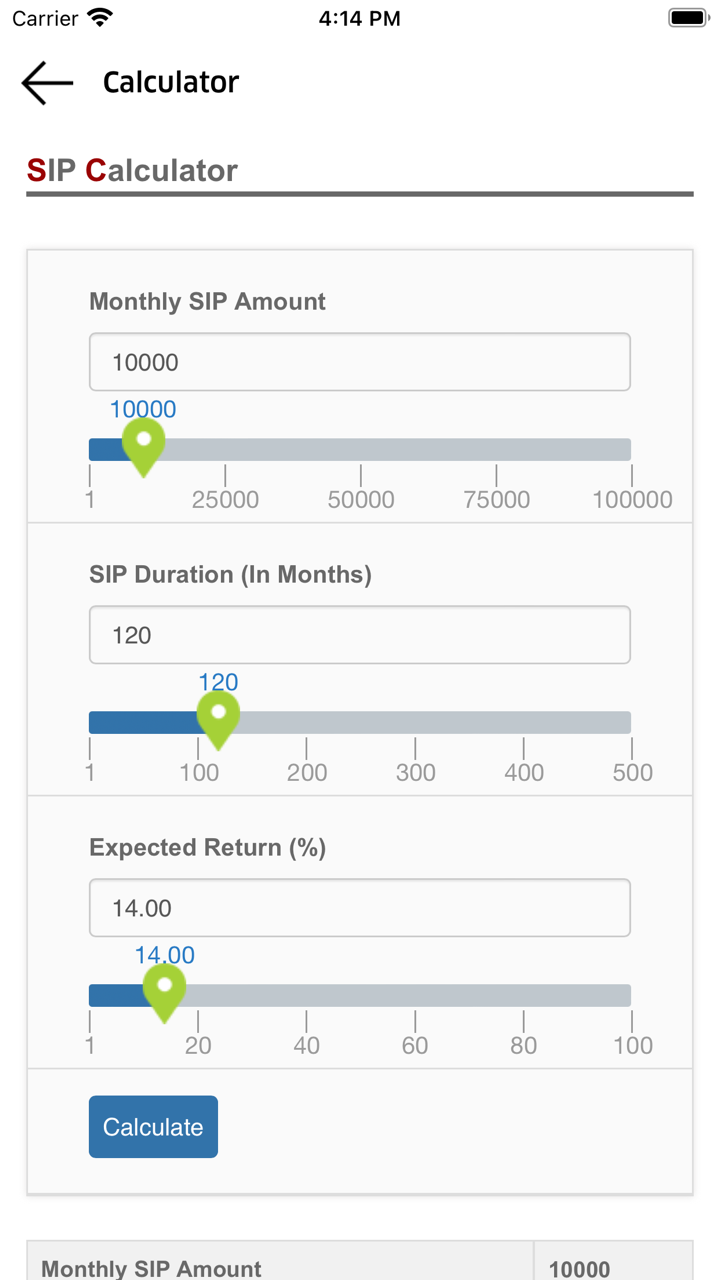Click the Monthly SIP Amount slider pin
This screenshot has height=1280, width=720.
point(143,445)
